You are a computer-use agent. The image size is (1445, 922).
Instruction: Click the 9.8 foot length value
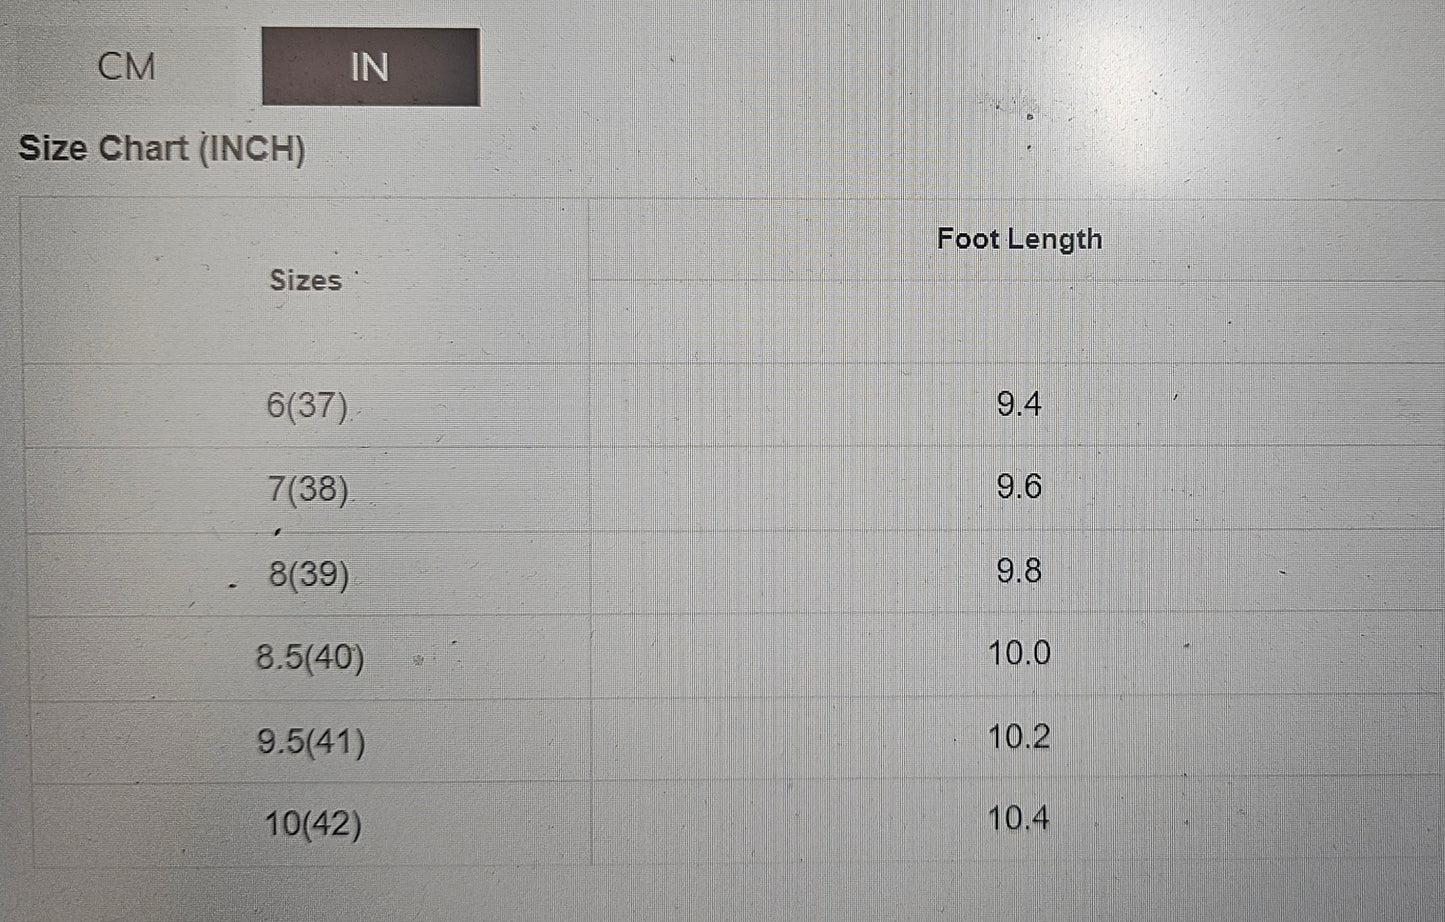(x=1019, y=570)
